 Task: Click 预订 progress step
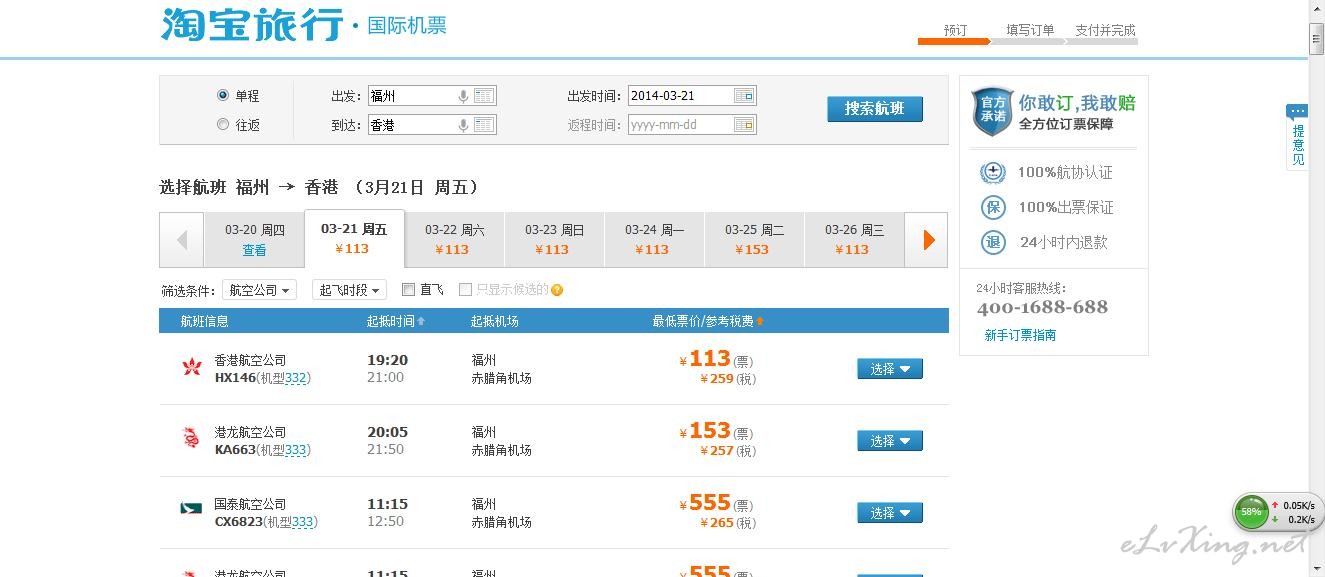tap(955, 30)
